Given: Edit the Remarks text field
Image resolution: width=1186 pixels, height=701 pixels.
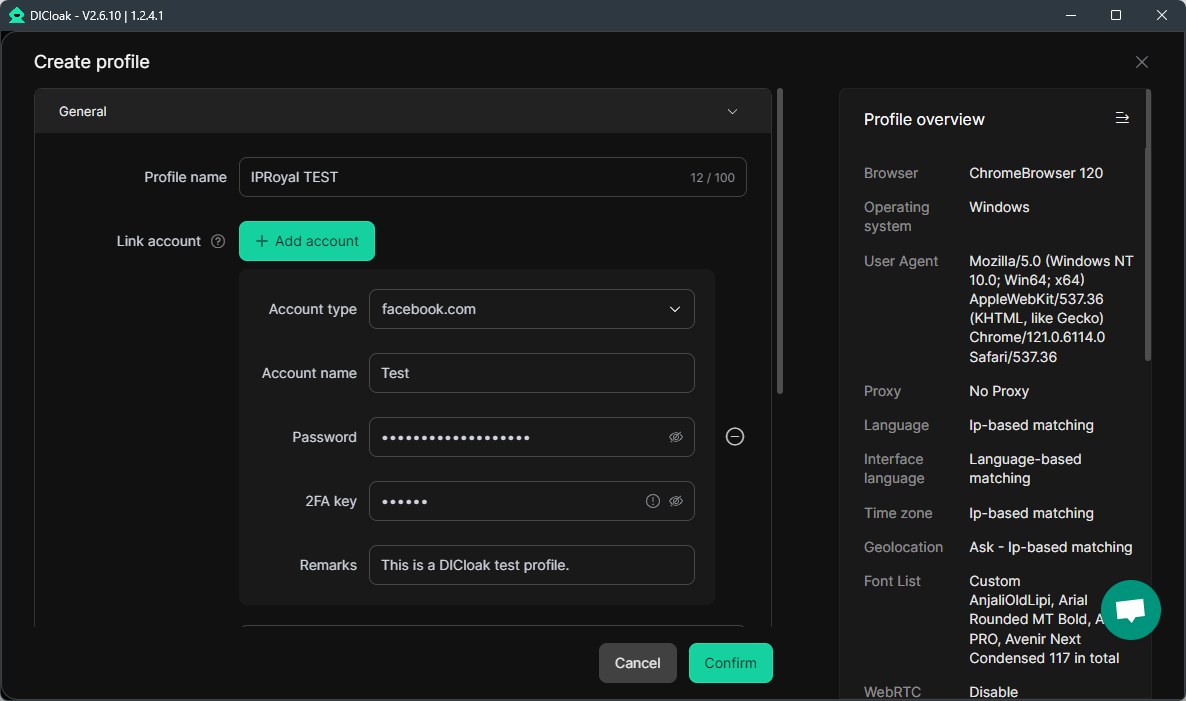Looking at the screenshot, I should coord(532,565).
